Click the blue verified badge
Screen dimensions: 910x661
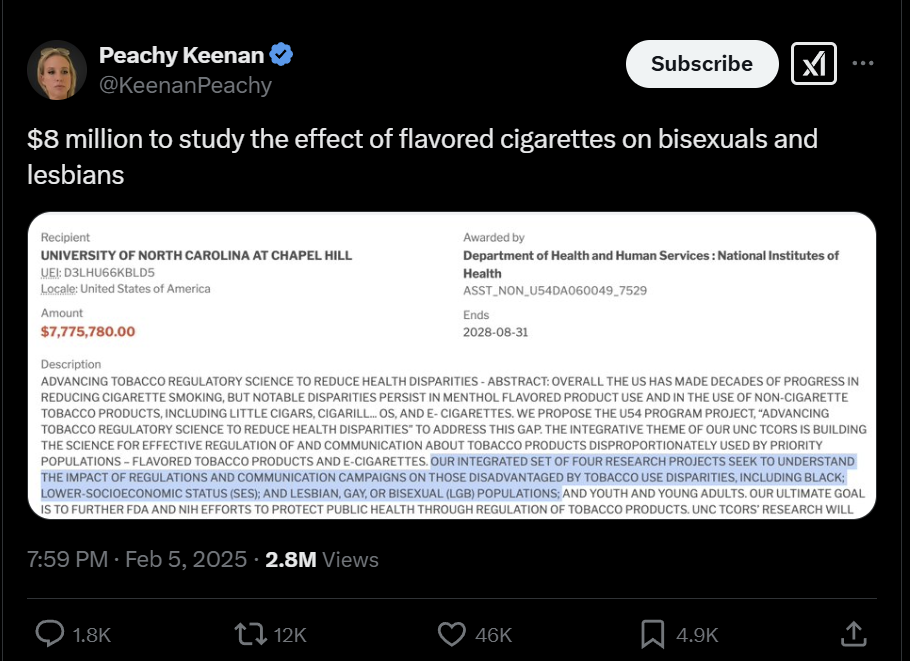(x=281, y=55)
